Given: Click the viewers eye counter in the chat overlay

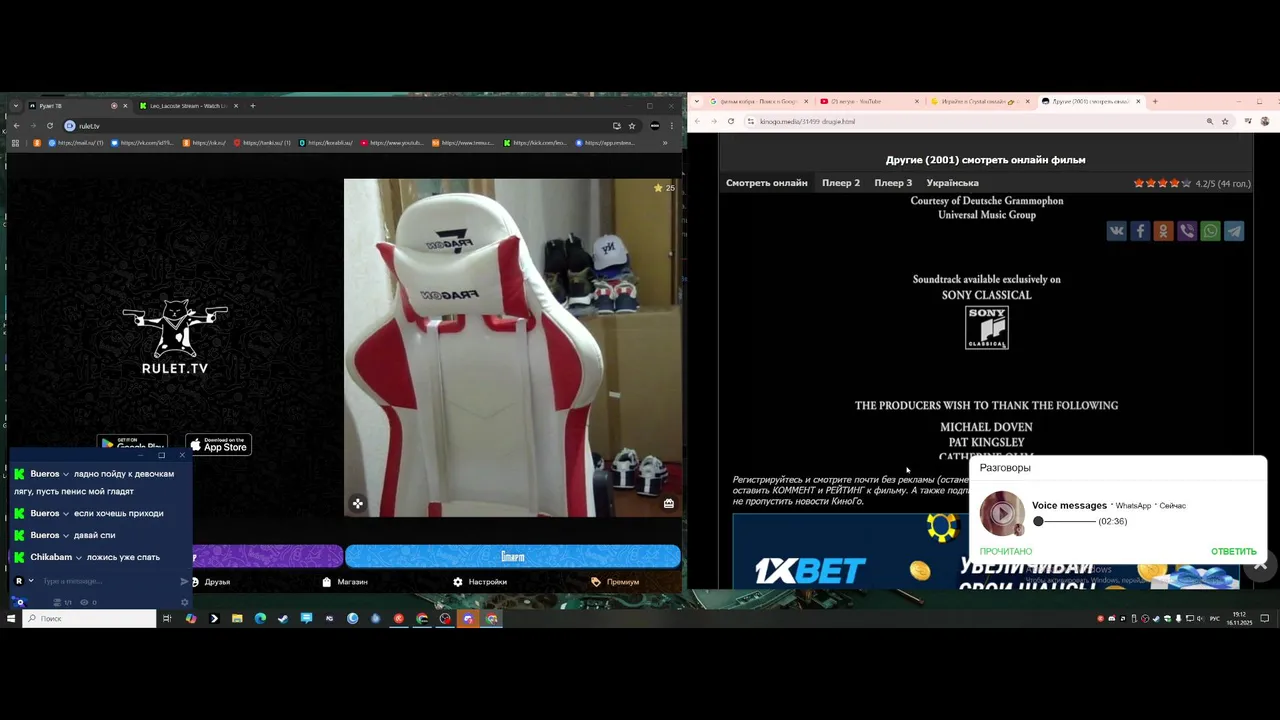Looking at the screenshot, I should [x=88, y=602].
